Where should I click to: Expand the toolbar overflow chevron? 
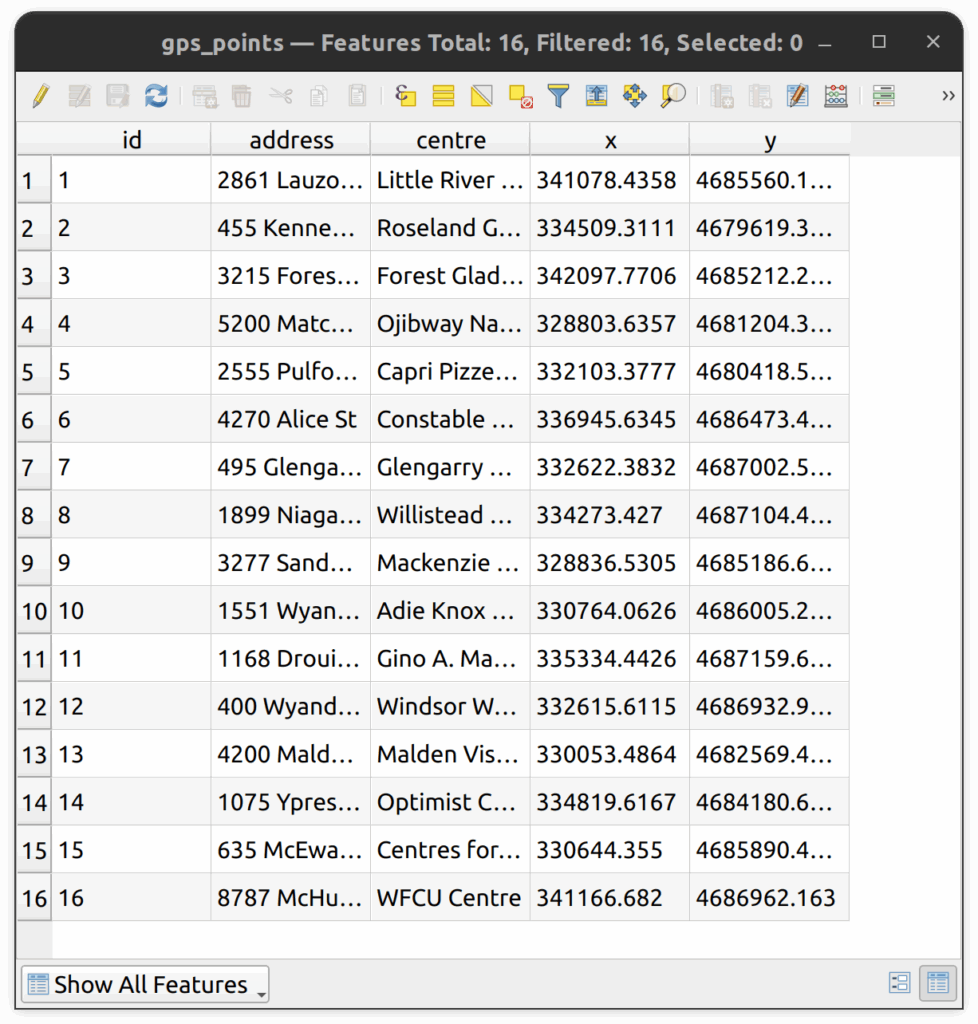948,96
